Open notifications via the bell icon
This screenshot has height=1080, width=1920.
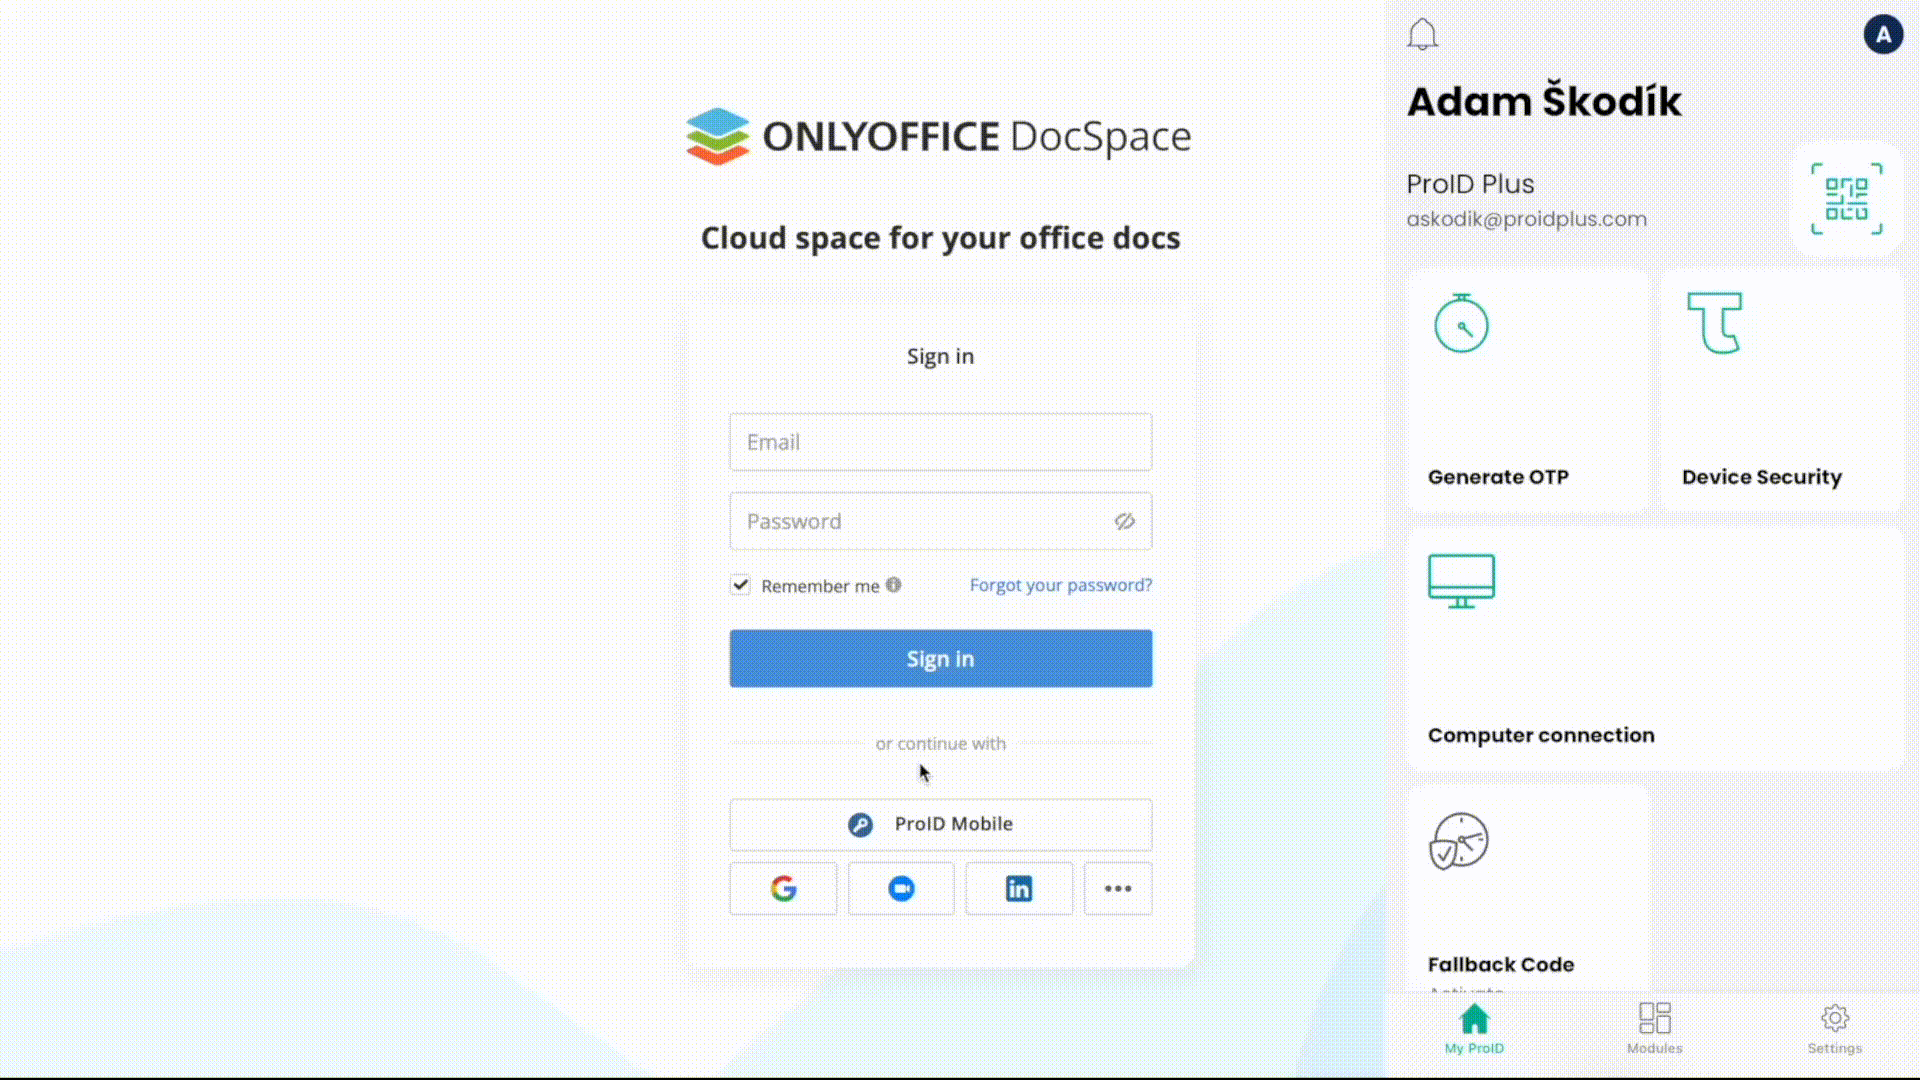coord(1422,33)
